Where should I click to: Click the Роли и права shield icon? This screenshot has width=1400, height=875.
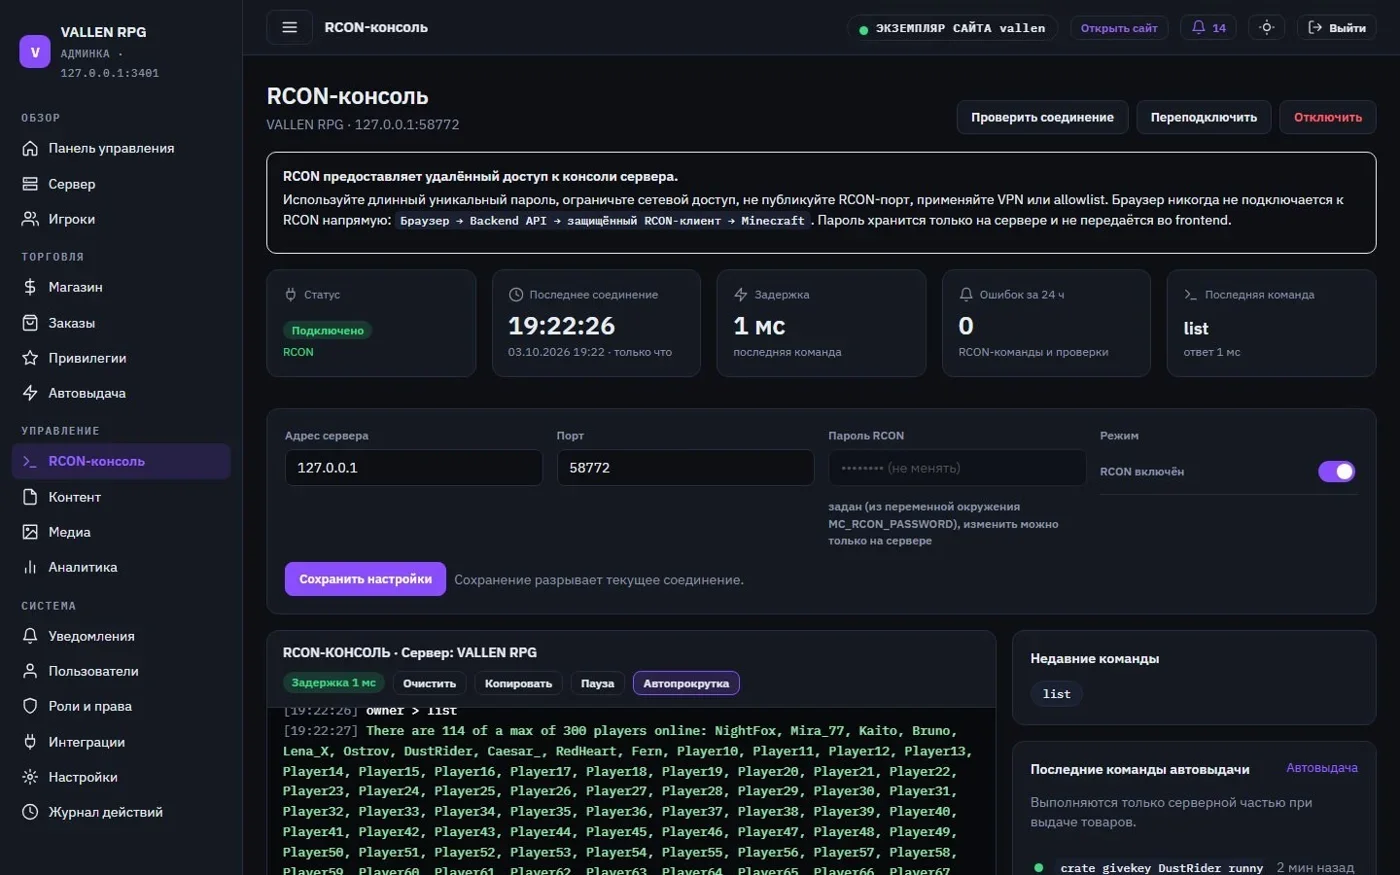click(30, 706)
